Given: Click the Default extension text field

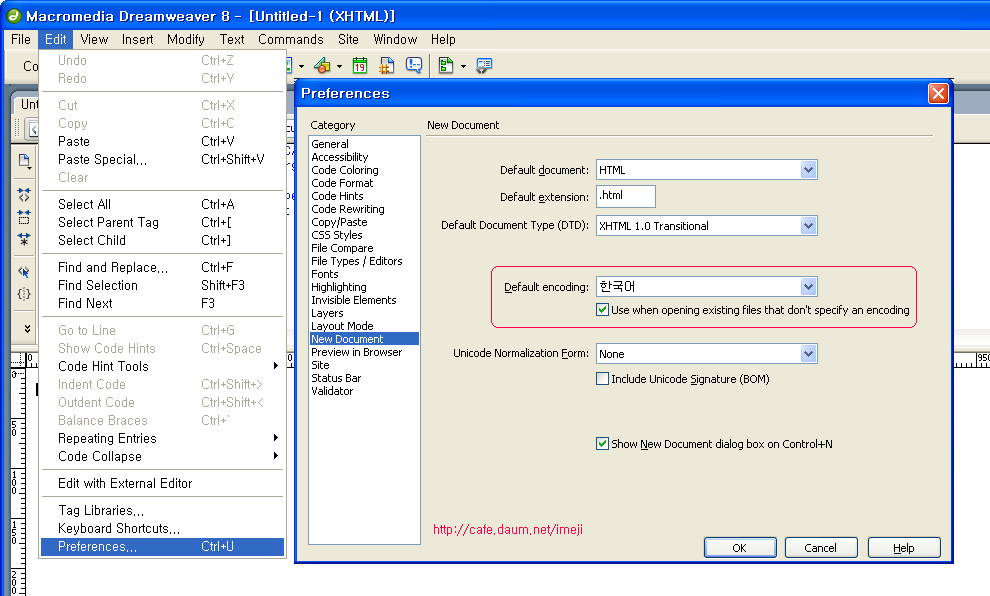Looking at the screenshot, I should (626, 196).
